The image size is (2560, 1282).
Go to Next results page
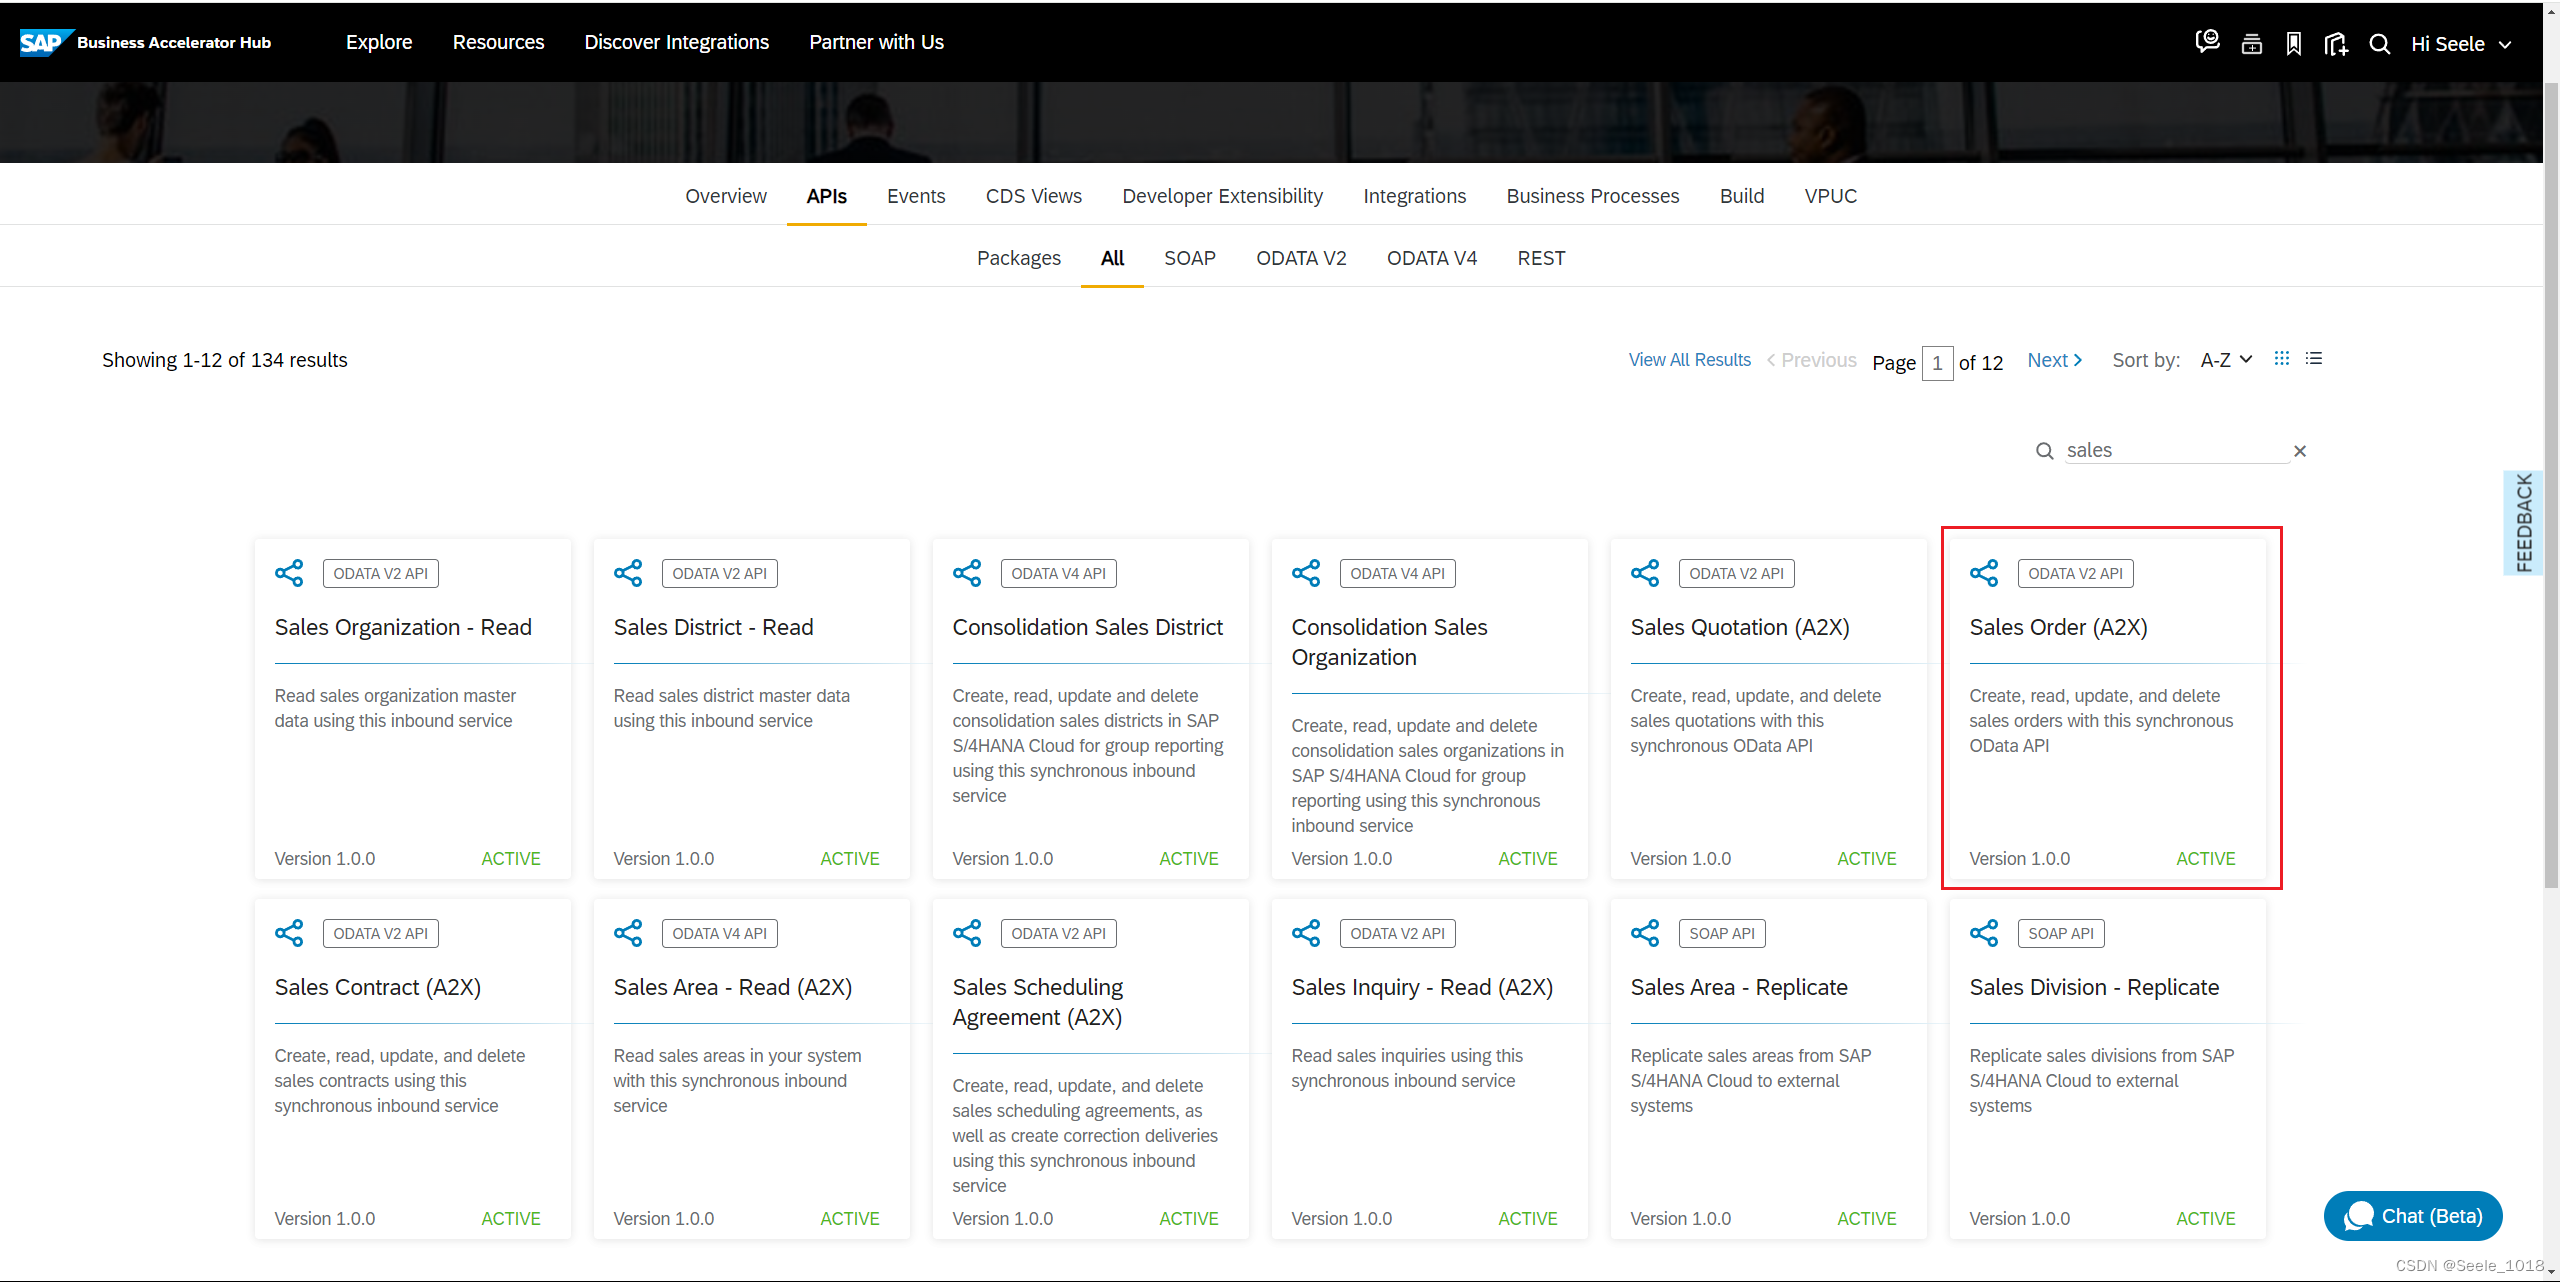[x=2055, y=360]
